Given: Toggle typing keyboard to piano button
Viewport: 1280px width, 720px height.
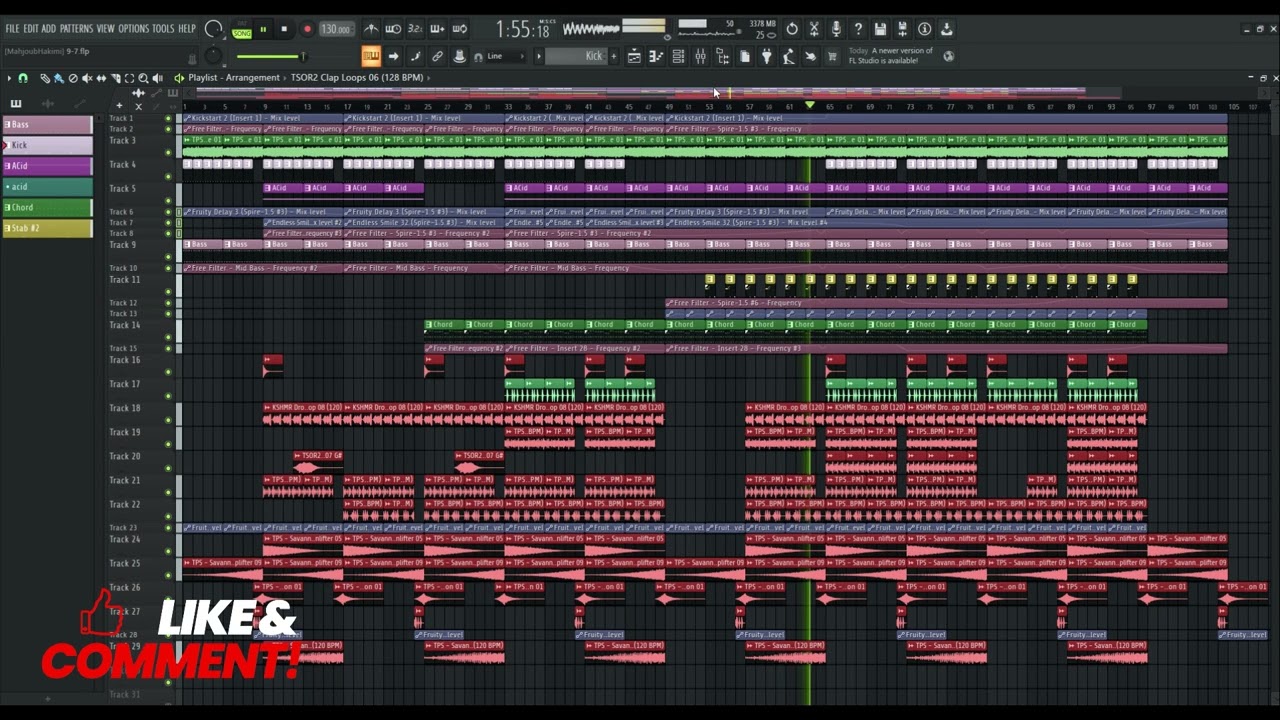Looking at the screenshot, I should point(371,56).
